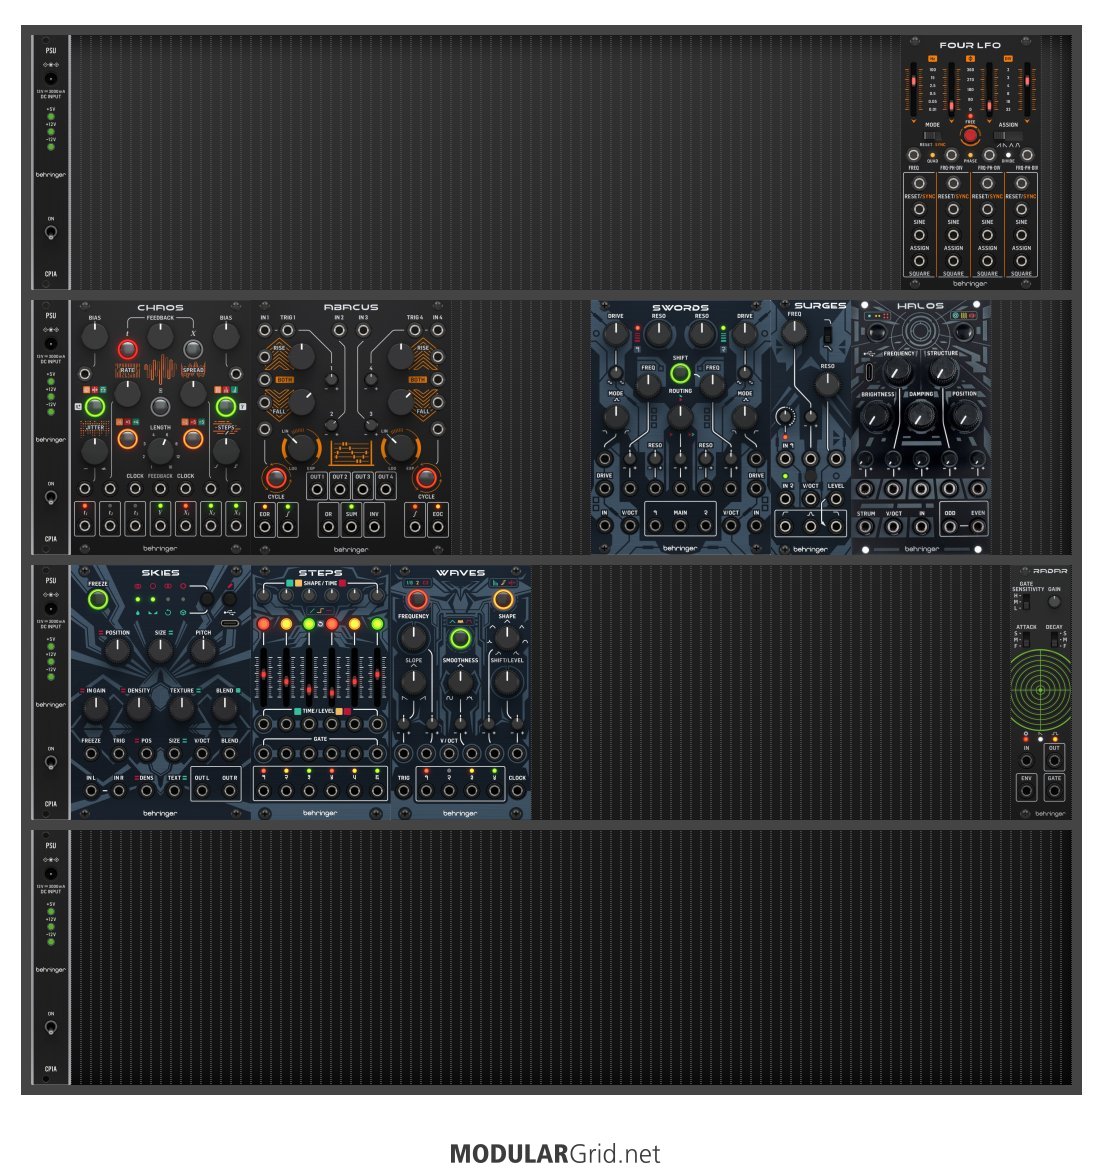Flip ON switch of PSU beside Chaos
This screenshot has width=1112, height=1175.
[x=50, y=497]
